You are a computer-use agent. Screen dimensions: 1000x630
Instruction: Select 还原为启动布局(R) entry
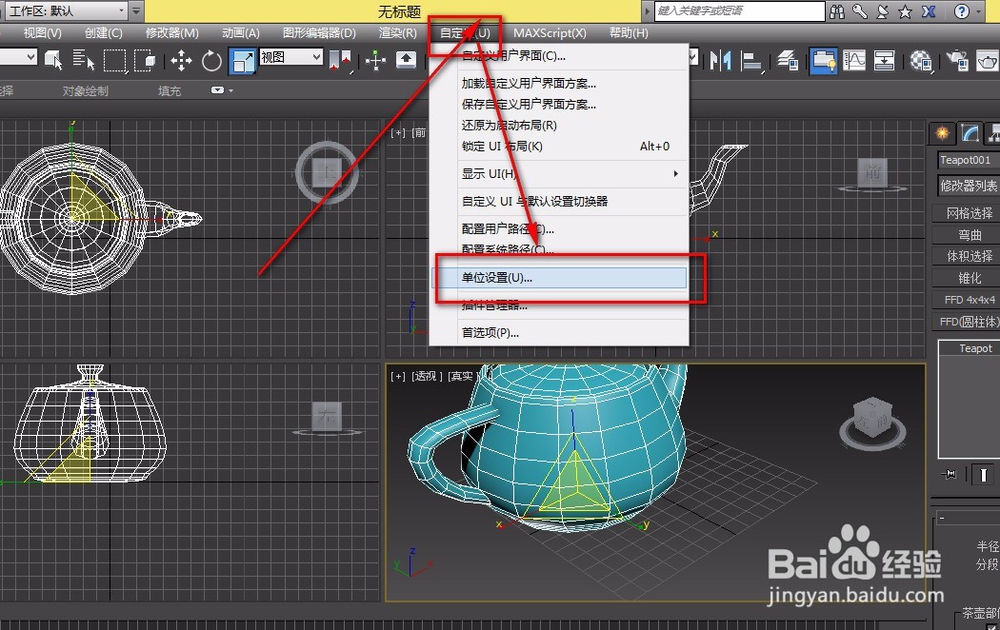(560, 125)
